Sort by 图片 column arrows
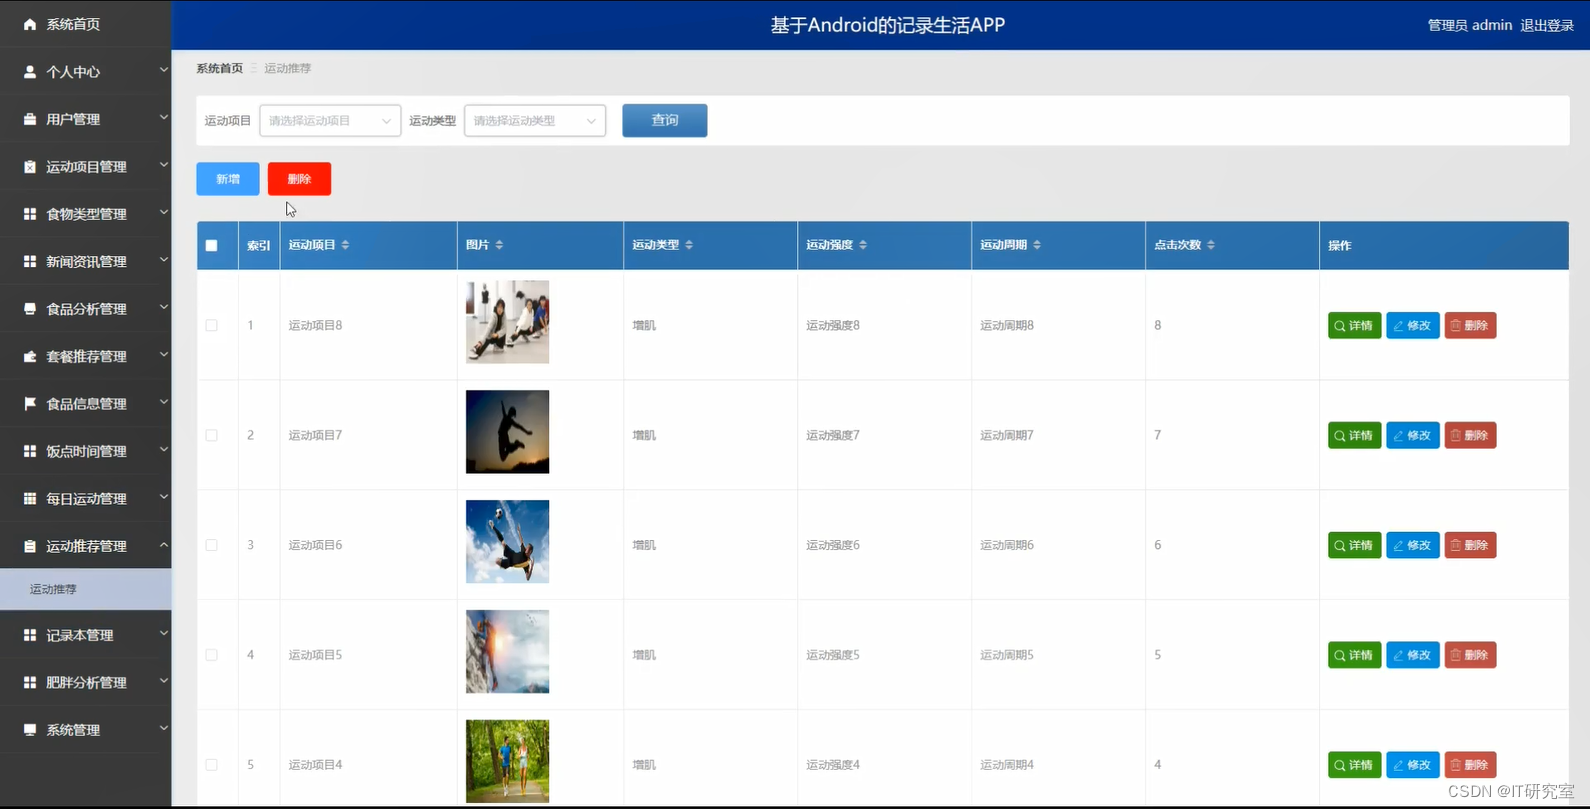 [x=499, y=245]
